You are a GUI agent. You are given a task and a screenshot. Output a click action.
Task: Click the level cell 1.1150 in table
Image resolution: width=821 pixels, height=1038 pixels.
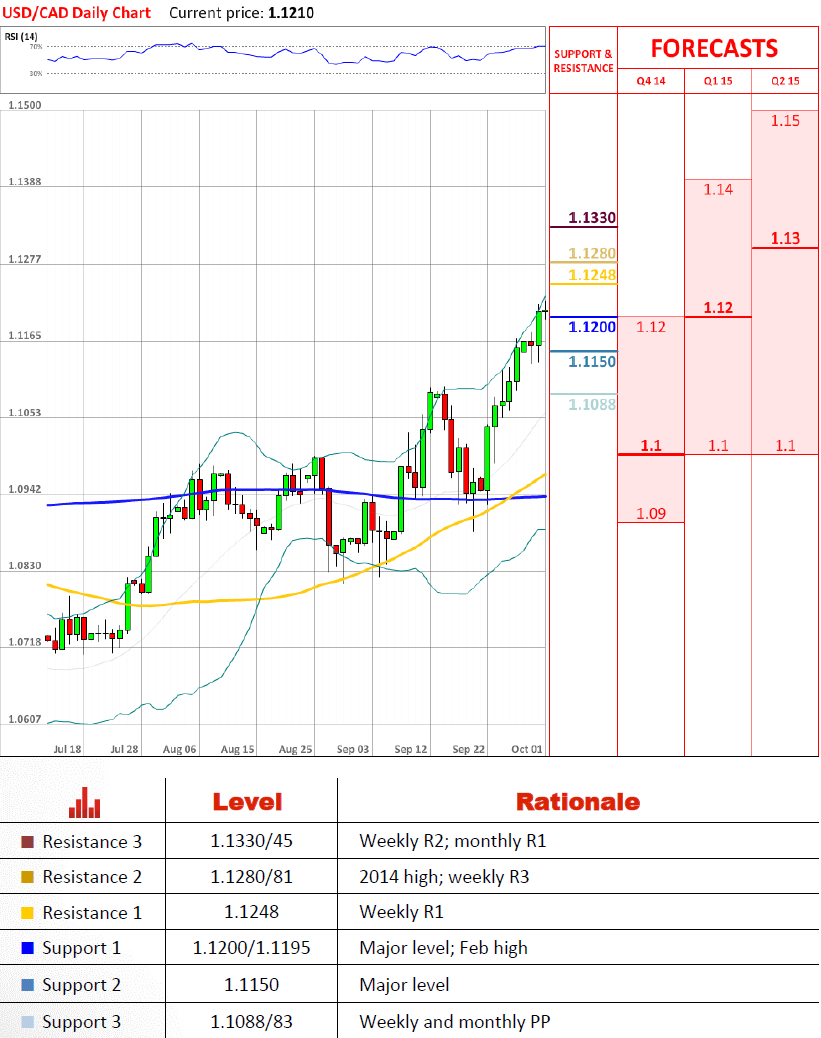[x=252, y=985]
